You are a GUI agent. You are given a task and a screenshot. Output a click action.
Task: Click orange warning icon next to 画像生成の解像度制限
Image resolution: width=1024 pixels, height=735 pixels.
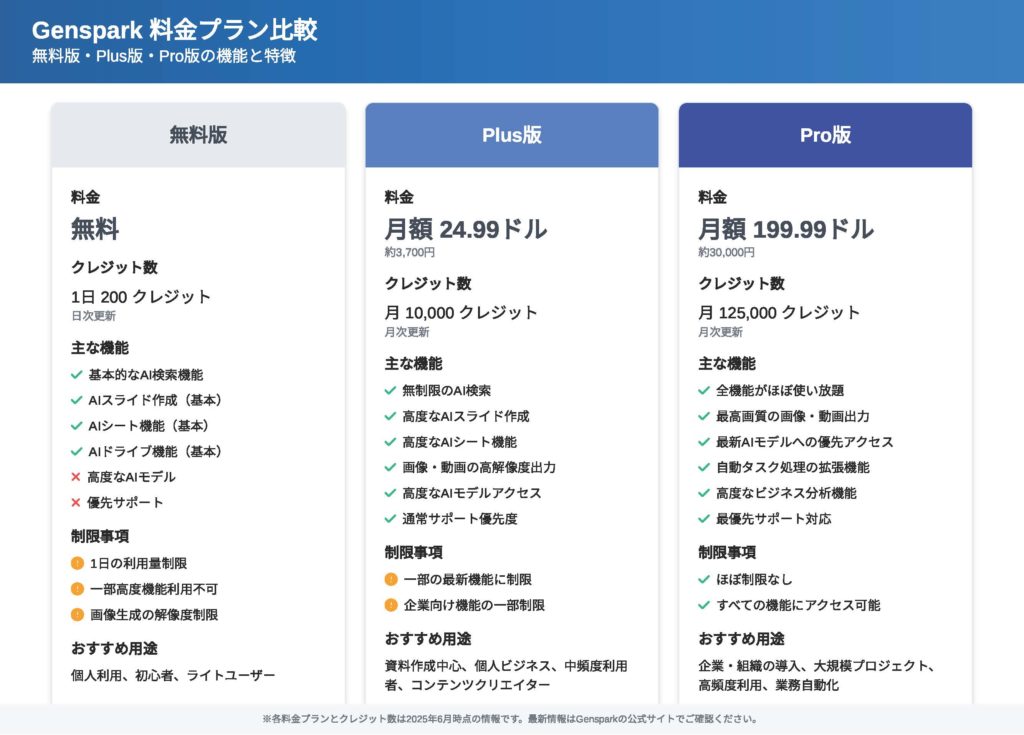point(77,615)
